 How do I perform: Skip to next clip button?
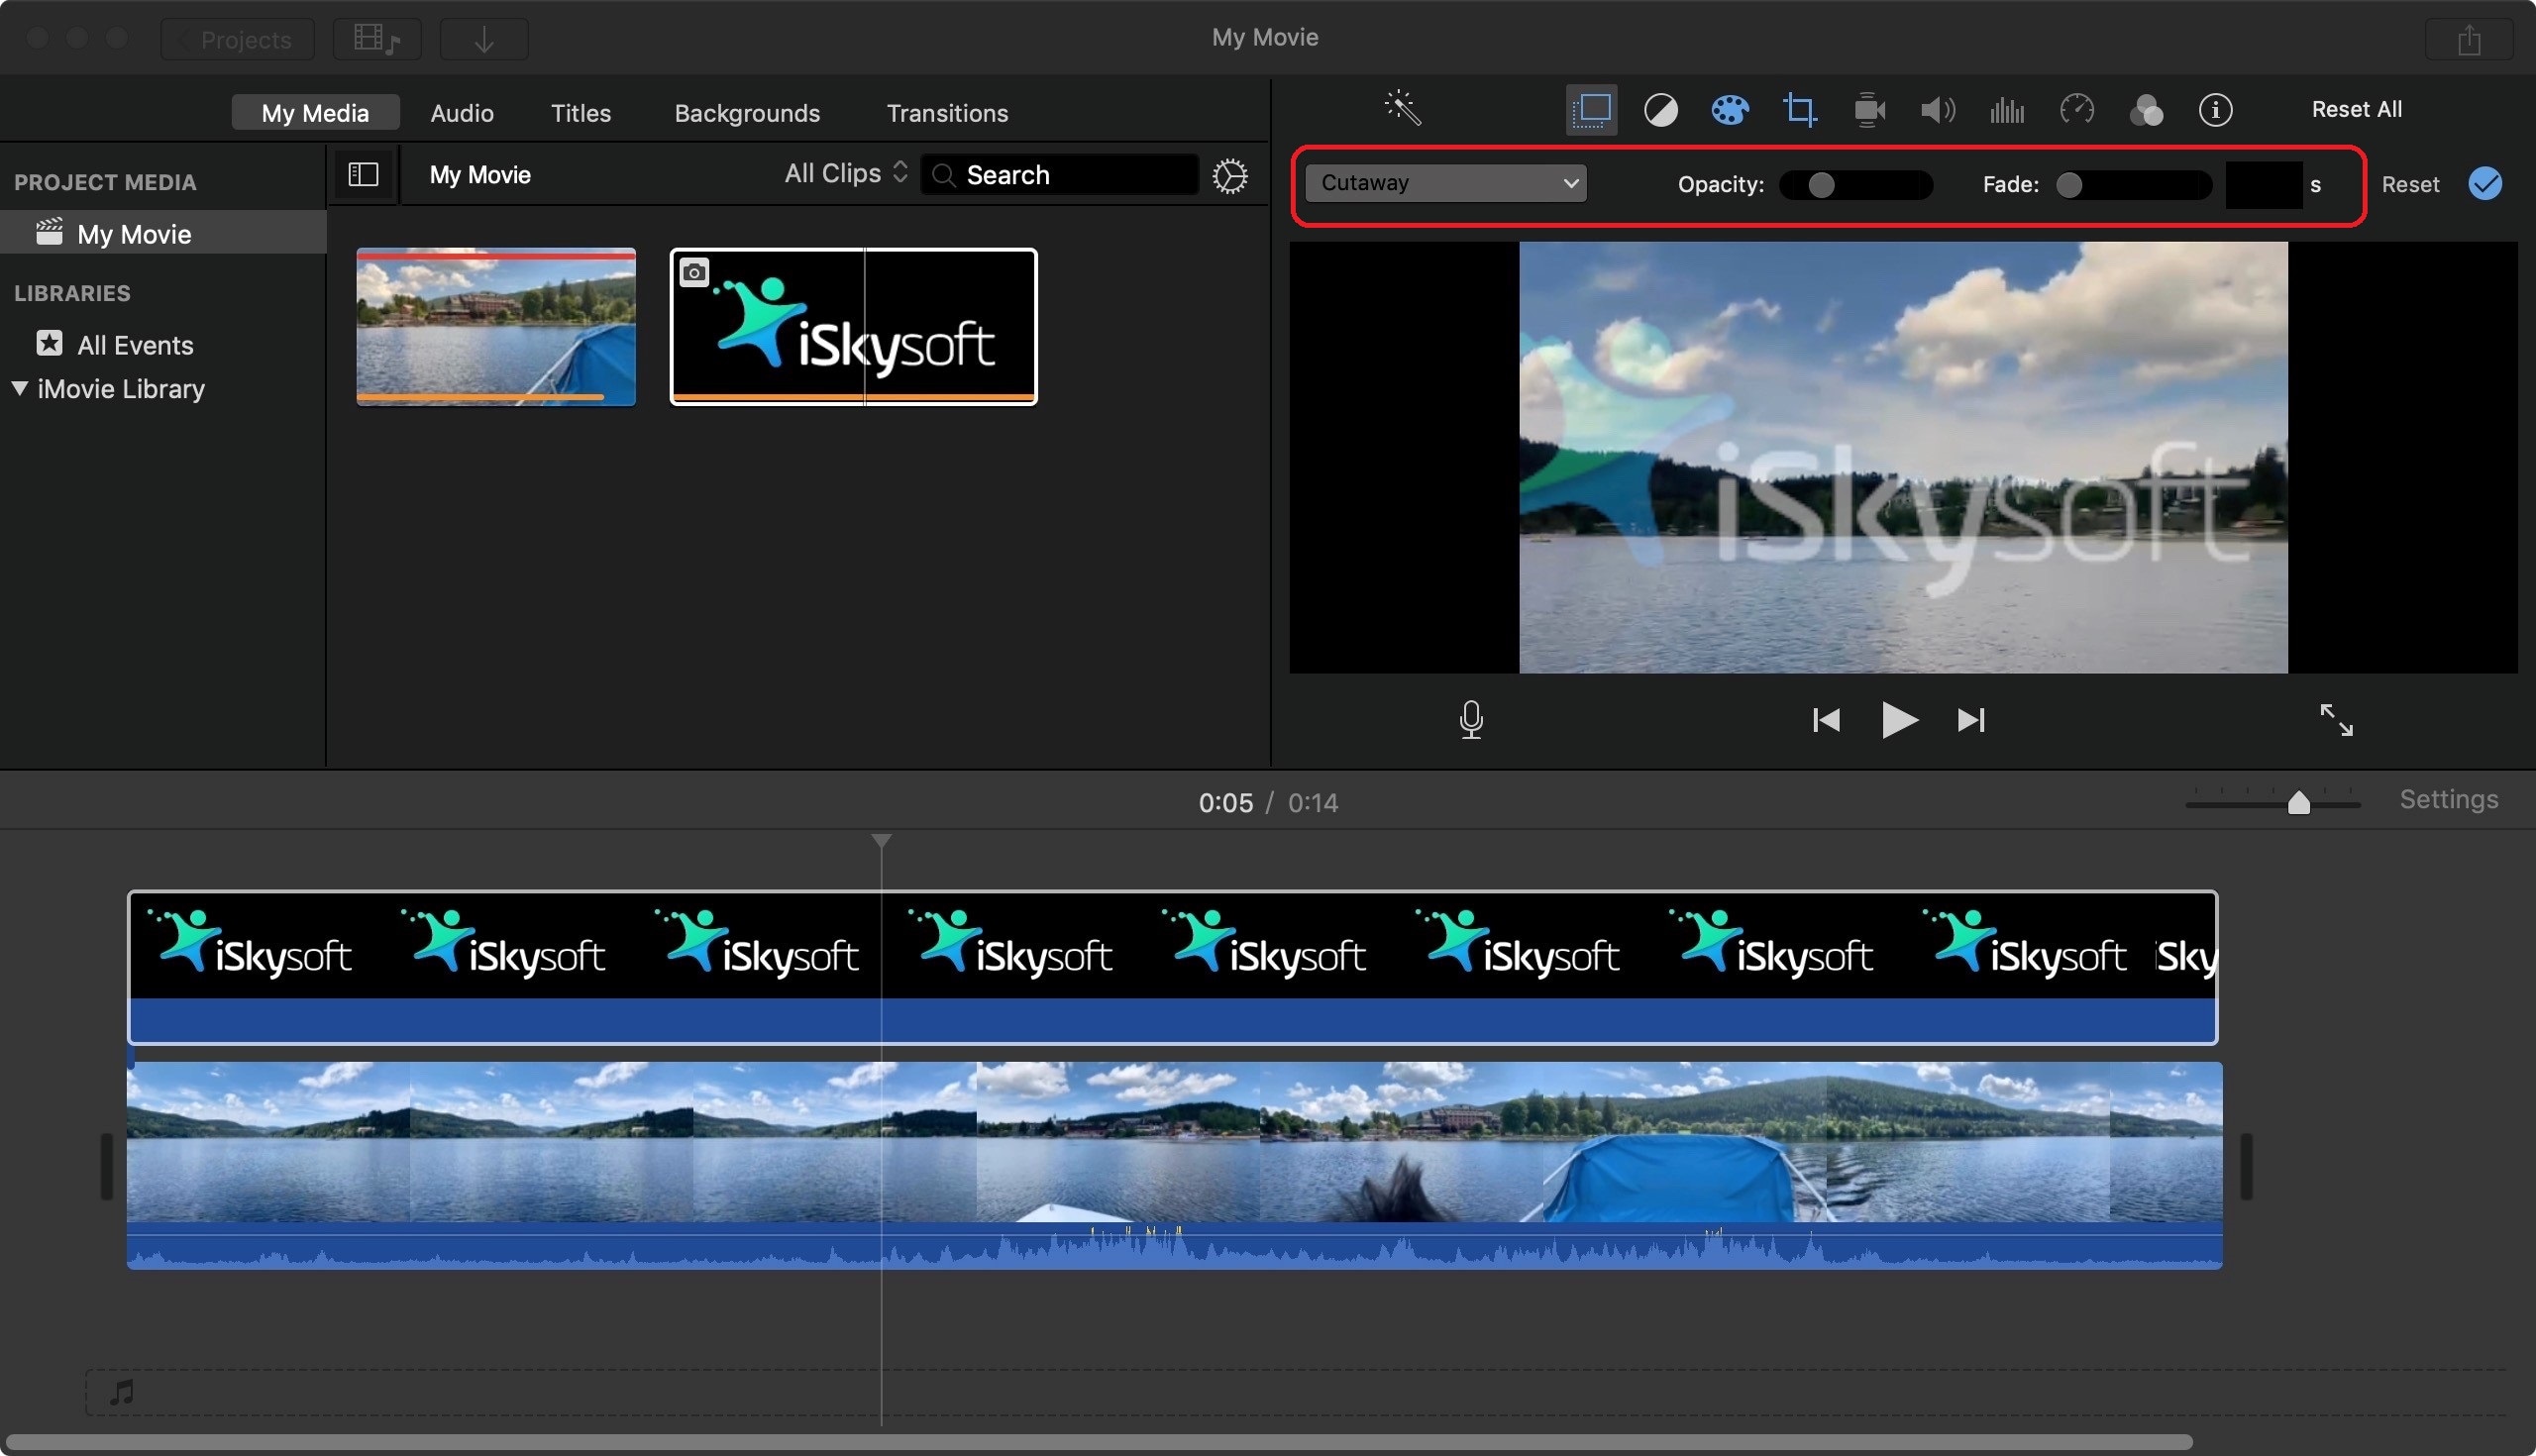pyautogui.click(x=1970, y=719)
